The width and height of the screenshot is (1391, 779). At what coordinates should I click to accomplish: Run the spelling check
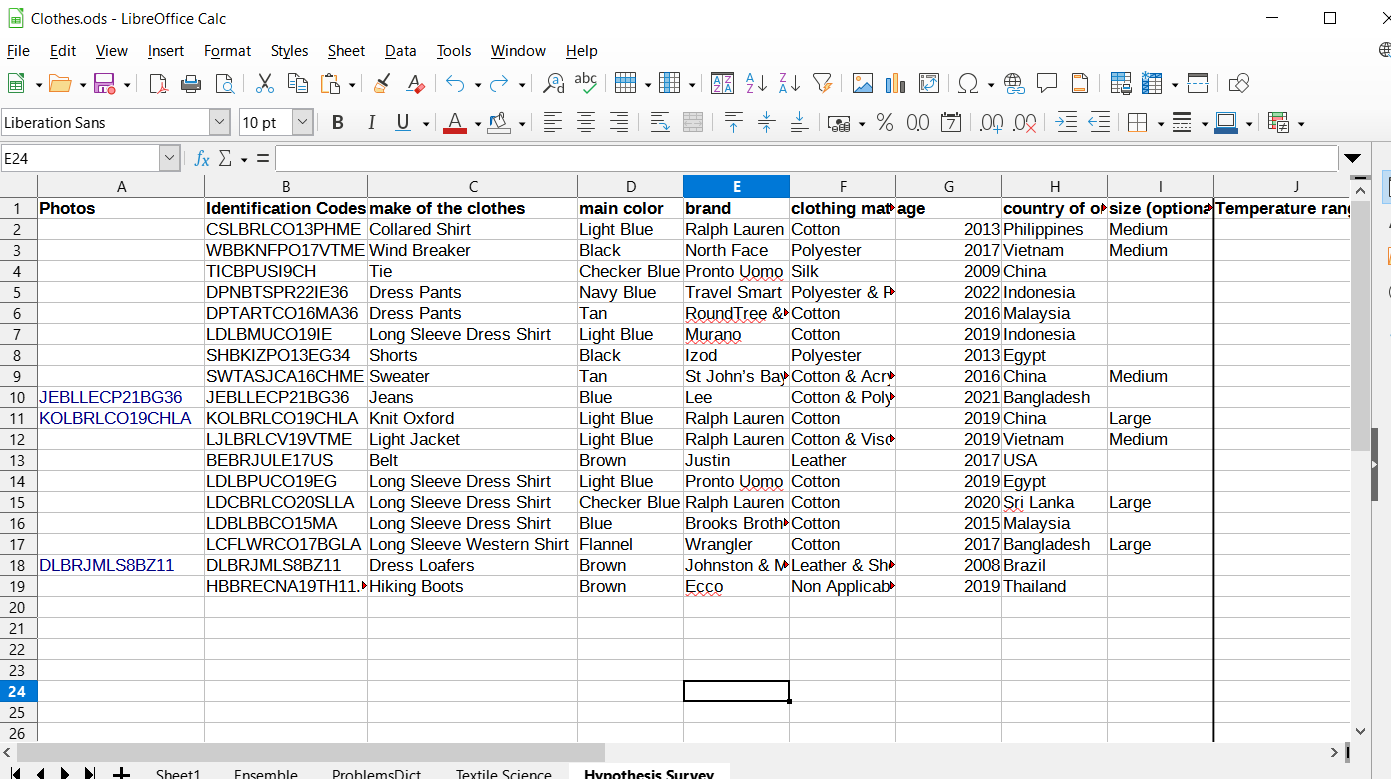click(586, 83)
